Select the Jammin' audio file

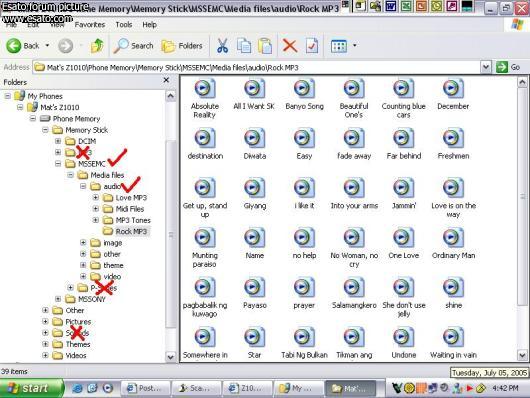(404, 194)
